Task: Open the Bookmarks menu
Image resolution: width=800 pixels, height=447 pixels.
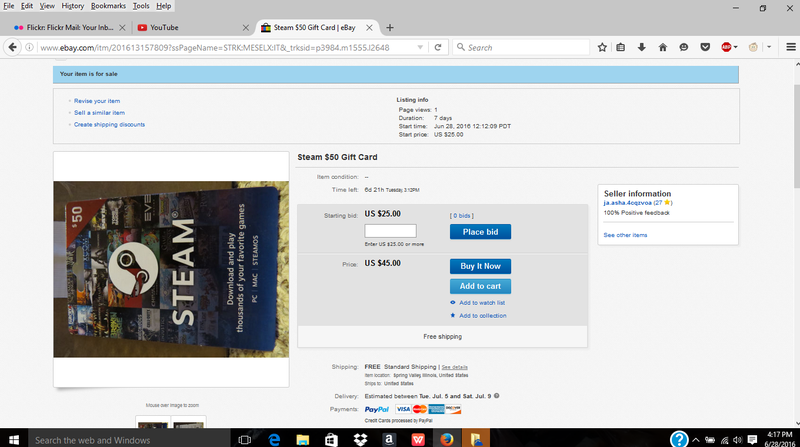Action: coord(108,6)
